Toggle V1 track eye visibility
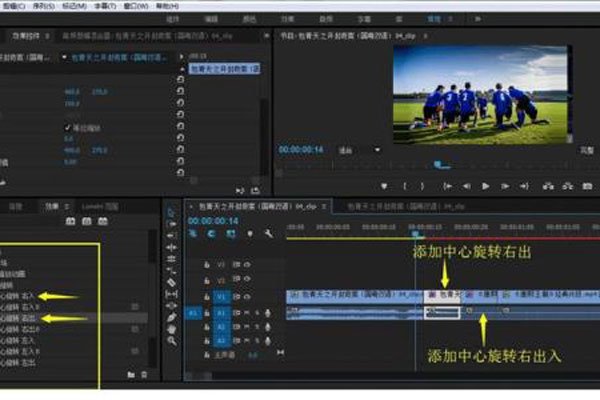Screen dimensions: 600x400 [246, 297]
